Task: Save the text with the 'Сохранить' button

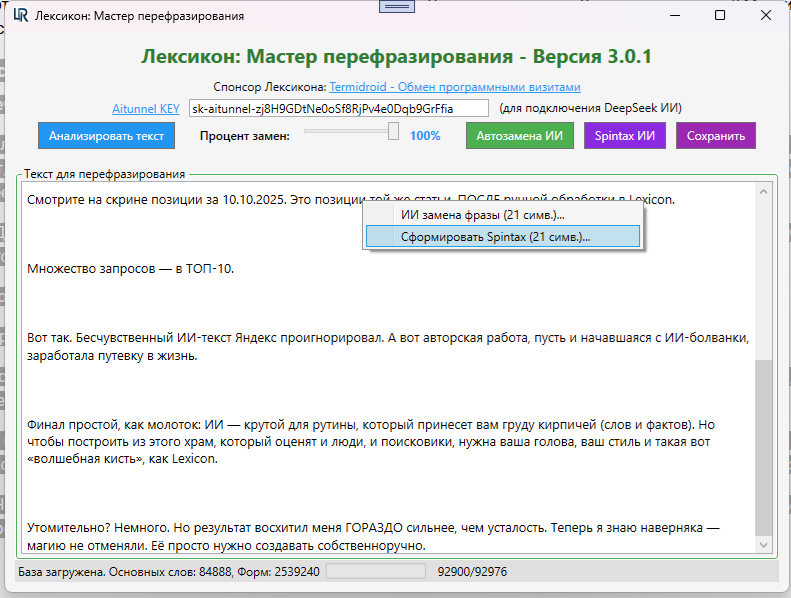Action: pyautogui.click(x=715, y=135)
